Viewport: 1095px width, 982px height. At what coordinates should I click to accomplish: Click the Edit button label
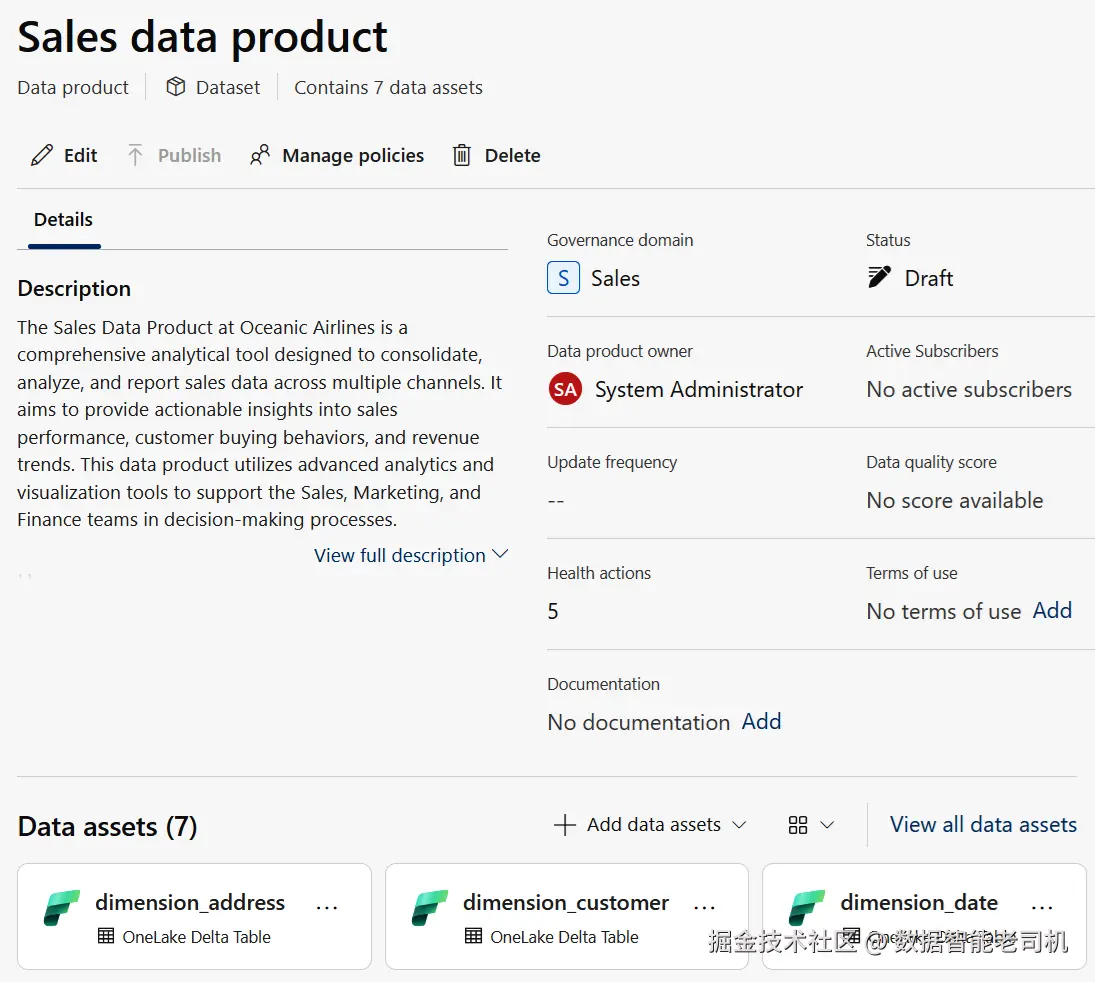[x=80, y=155]
